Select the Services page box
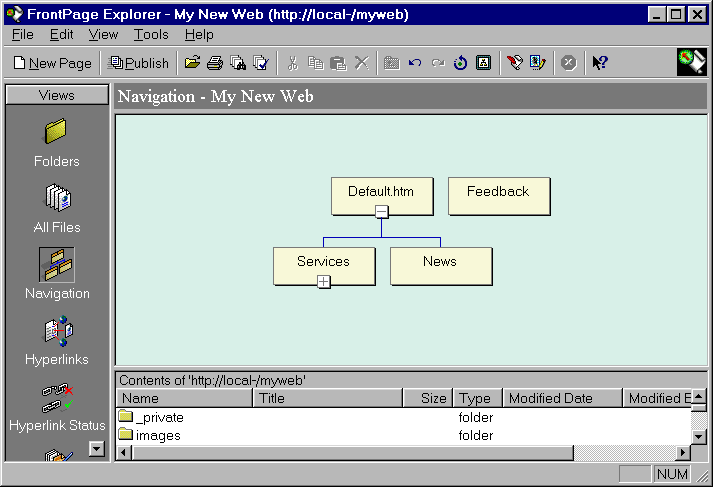The image size is (713, 487). [x=324, y=266]
